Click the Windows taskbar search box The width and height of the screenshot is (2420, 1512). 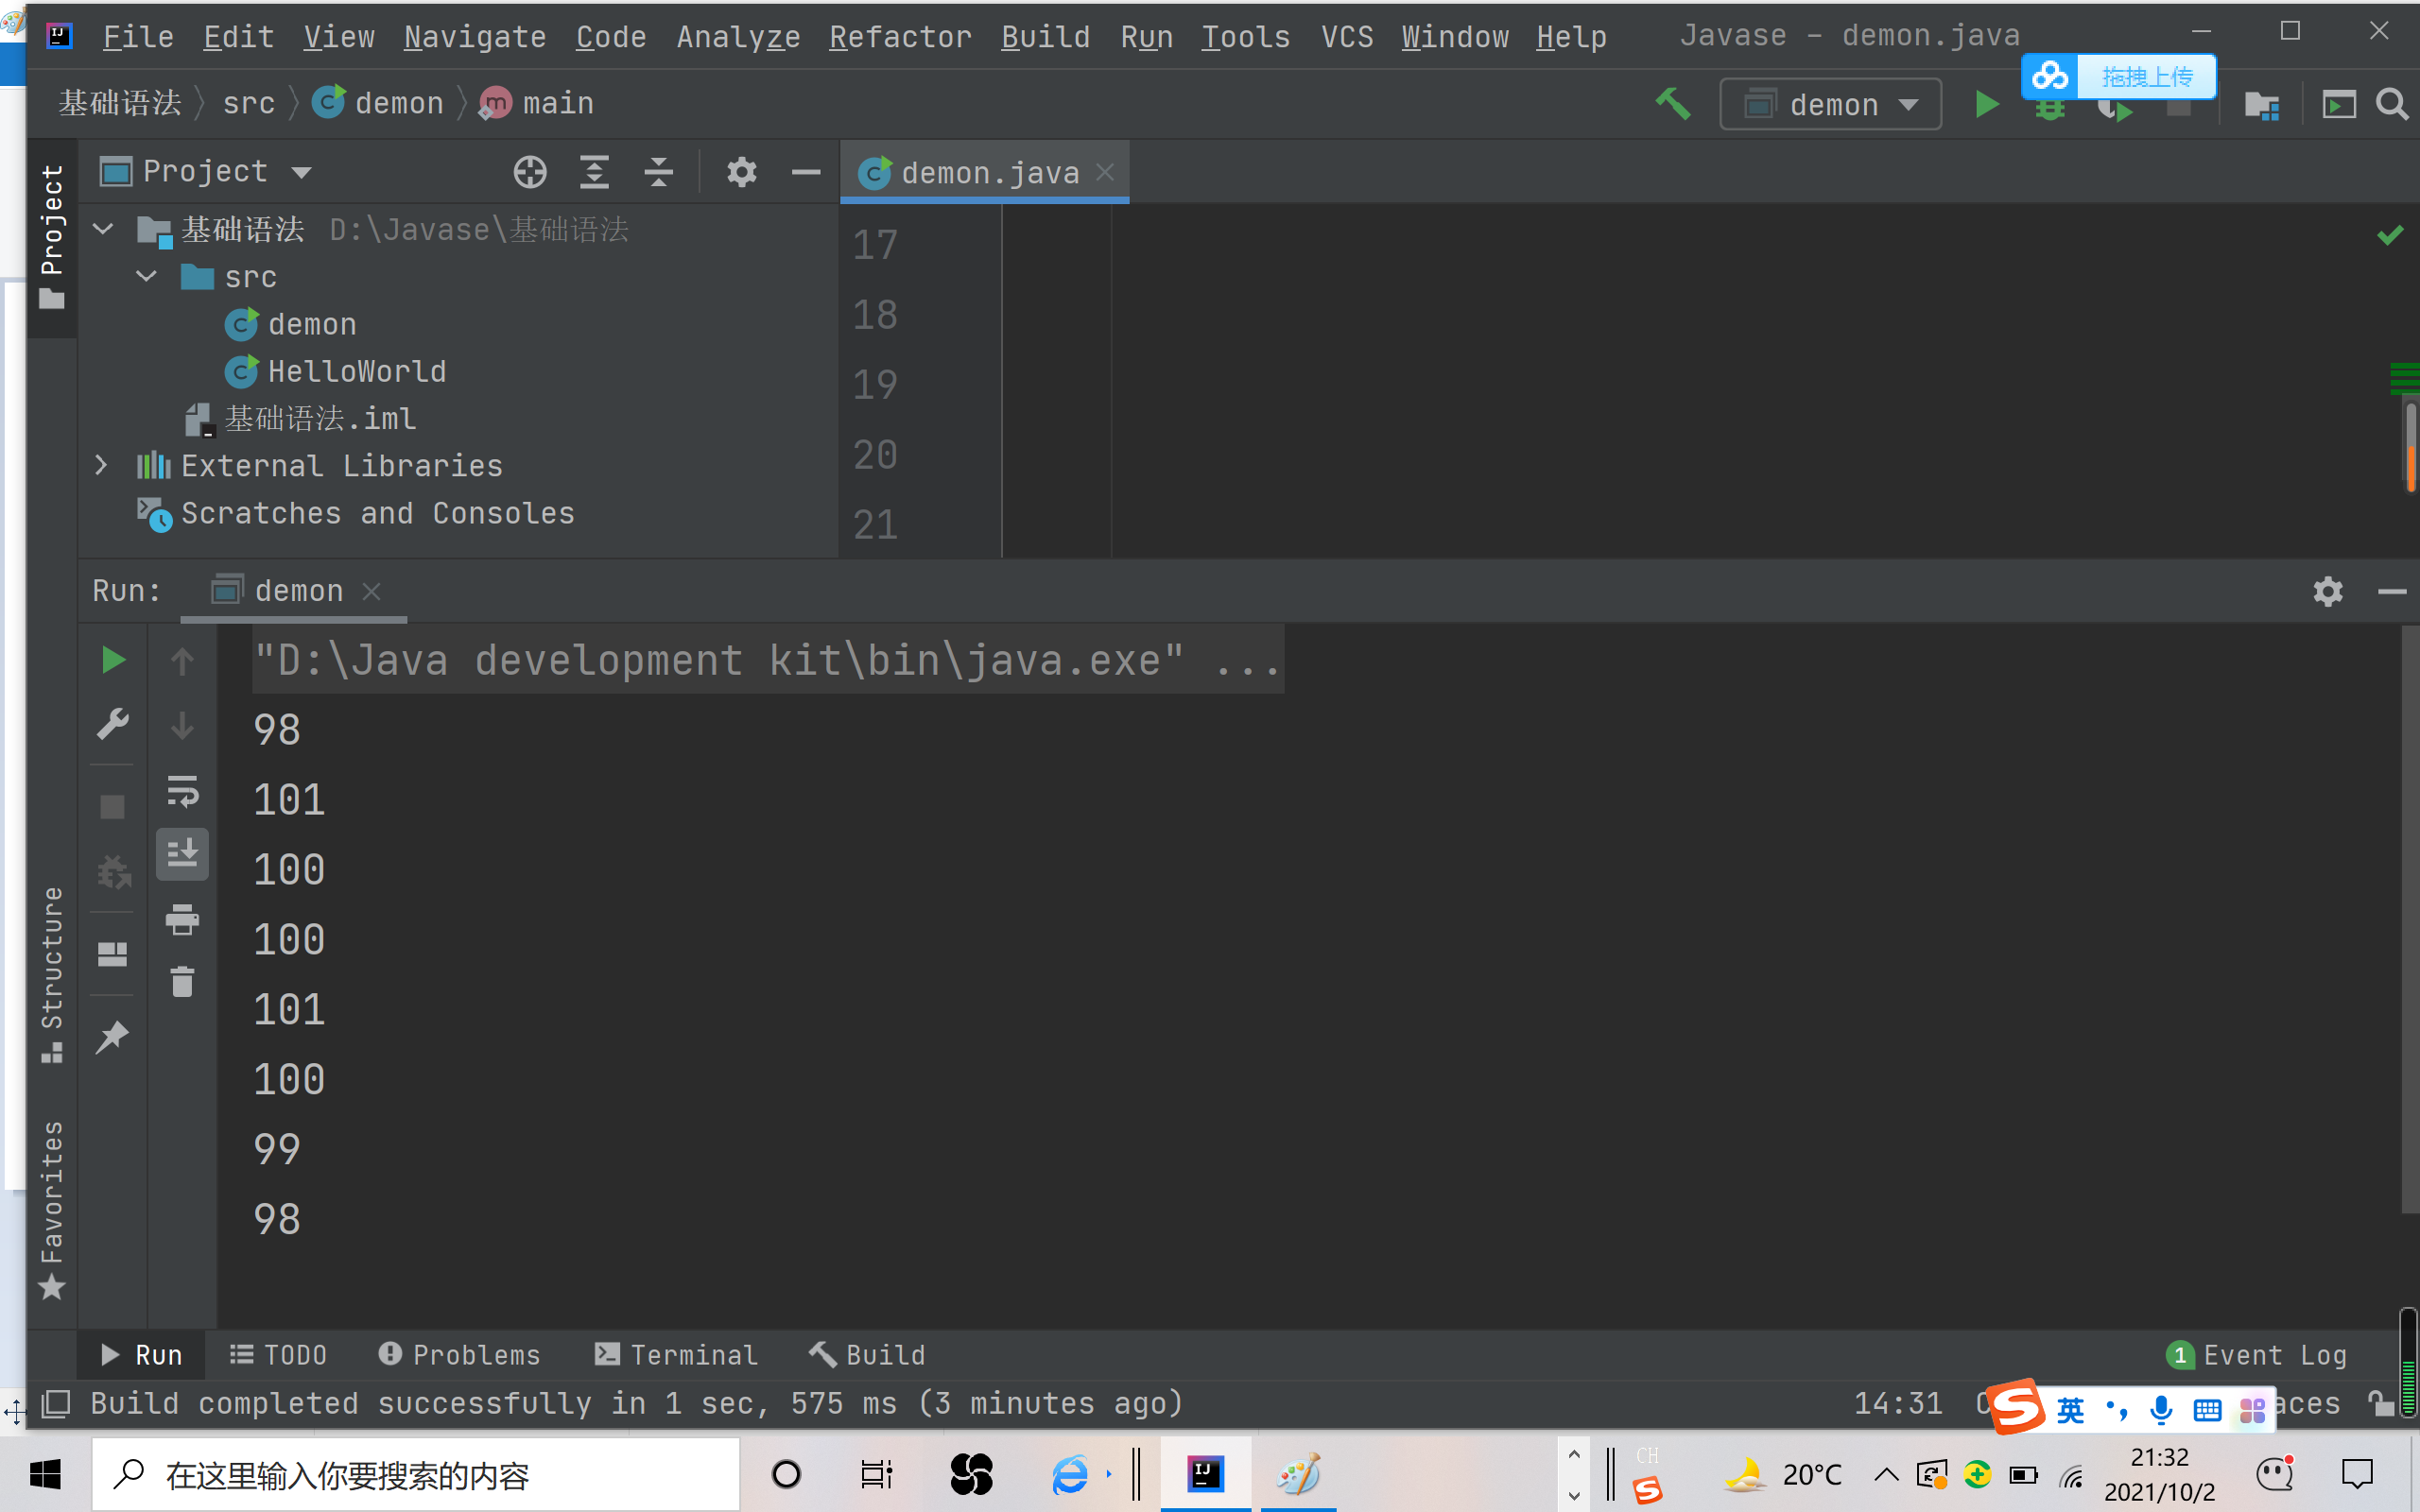415,1475
